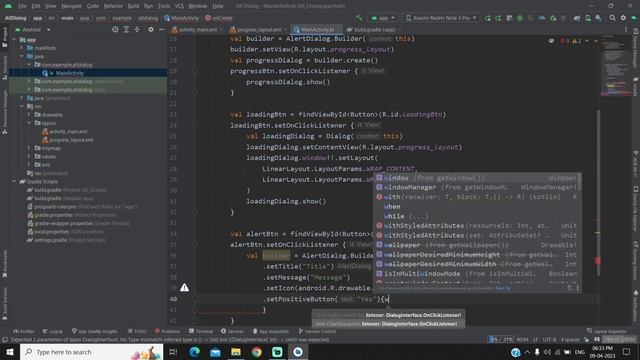Collapse the Gradle Scripts node

click(15, 181)
